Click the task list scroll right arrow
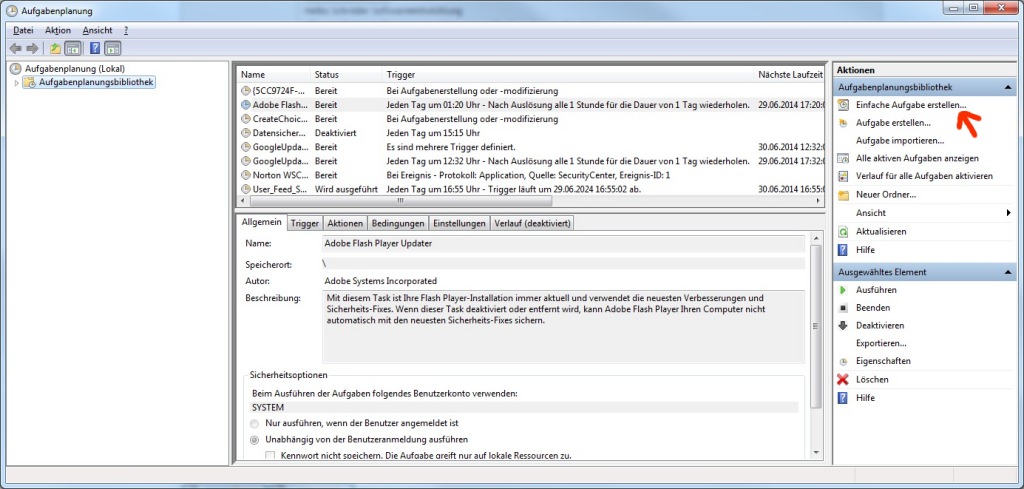Screen dimensions: 1024x489 click(819, 201)
